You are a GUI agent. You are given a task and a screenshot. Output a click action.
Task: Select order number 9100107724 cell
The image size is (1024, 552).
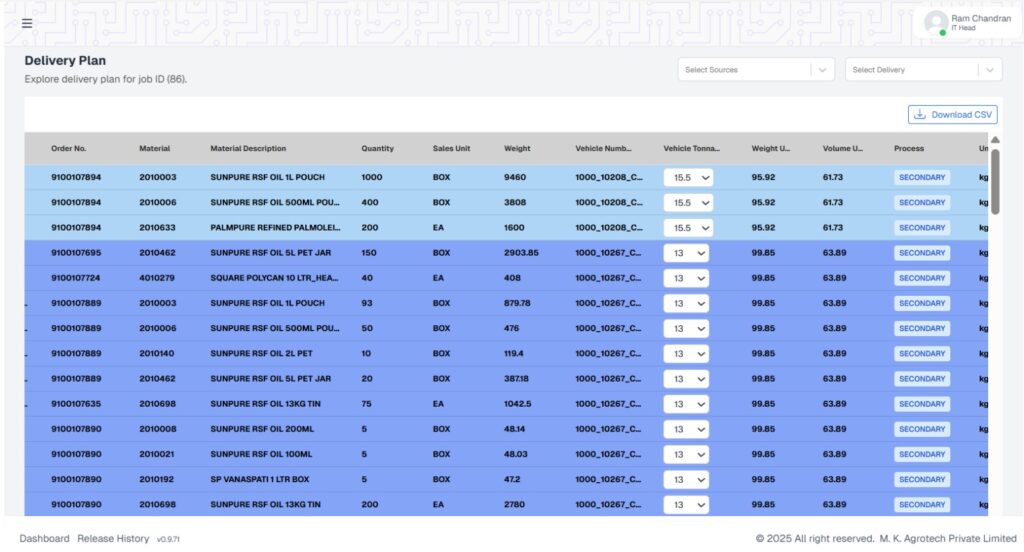76,278
